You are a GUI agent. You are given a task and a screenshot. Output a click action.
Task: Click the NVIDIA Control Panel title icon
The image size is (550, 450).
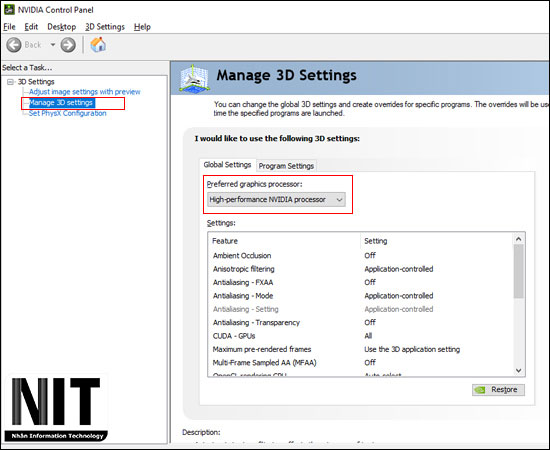click(9, 9)
